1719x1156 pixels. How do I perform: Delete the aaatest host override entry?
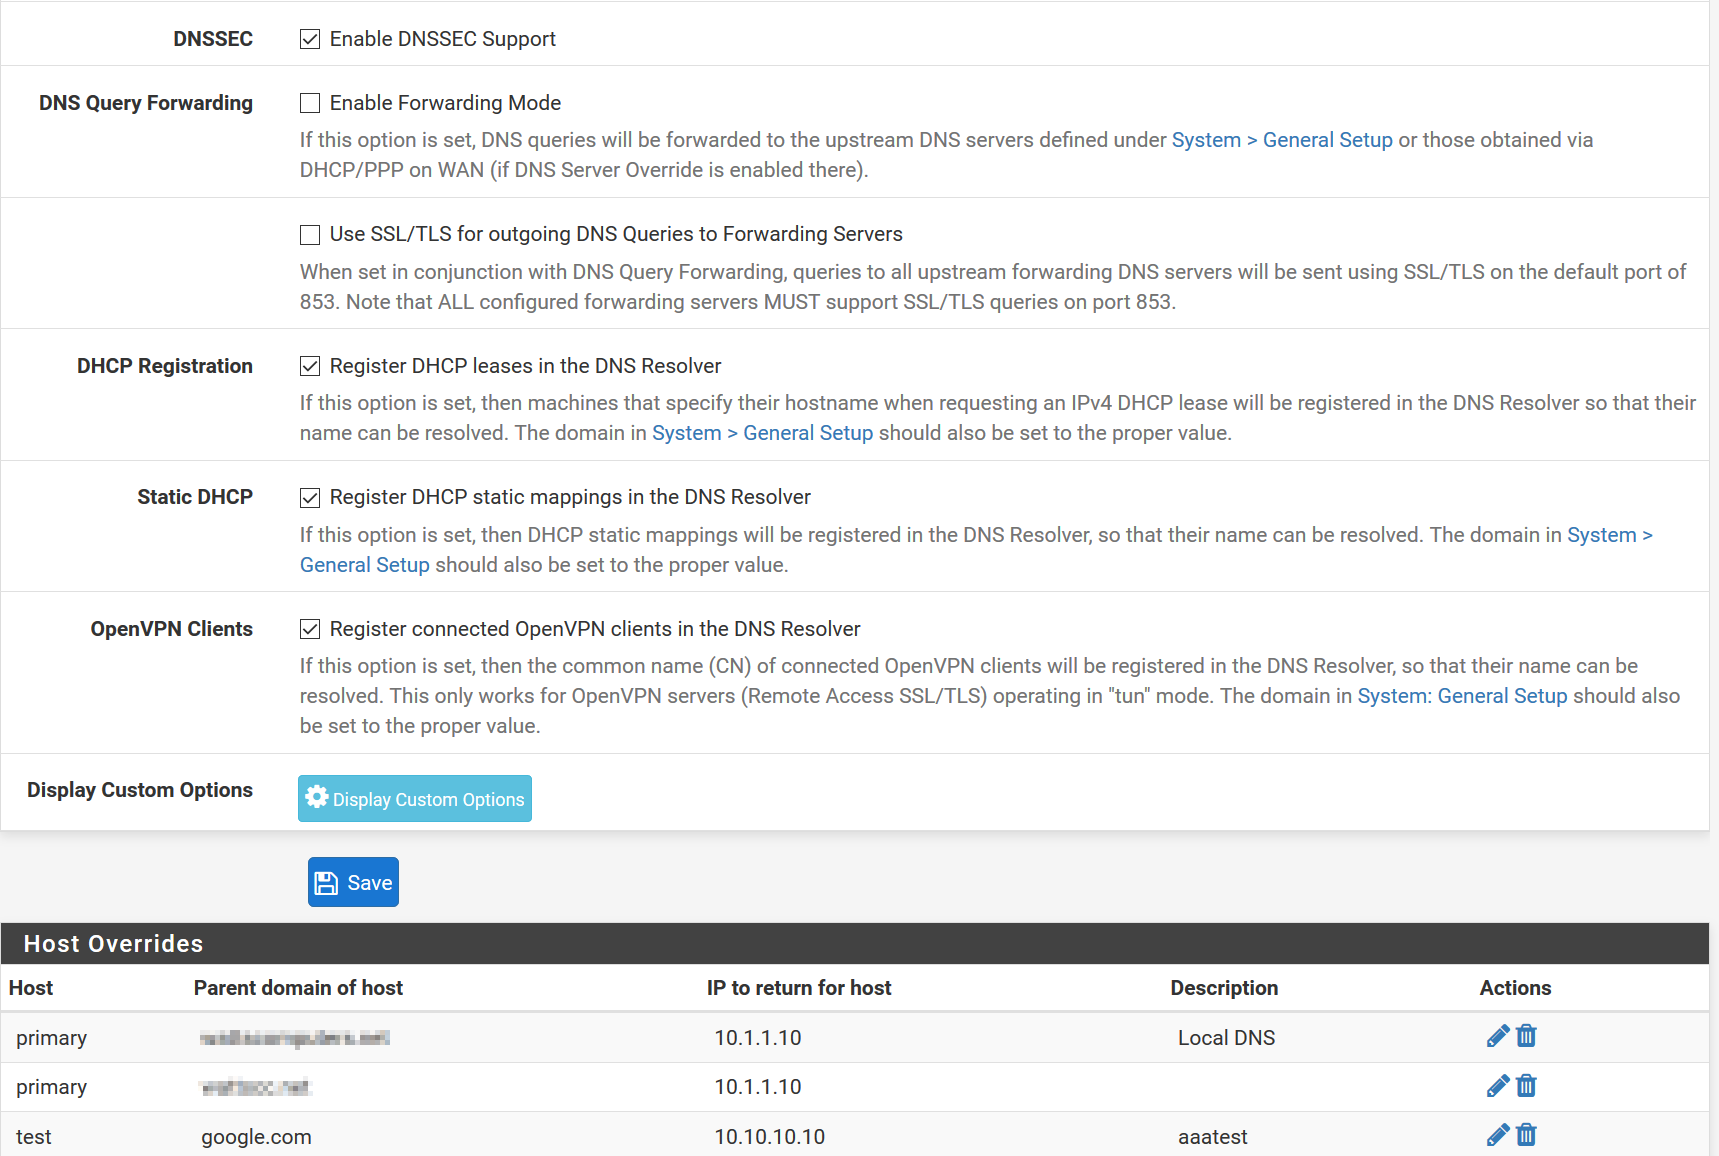click(1526, 1135)
